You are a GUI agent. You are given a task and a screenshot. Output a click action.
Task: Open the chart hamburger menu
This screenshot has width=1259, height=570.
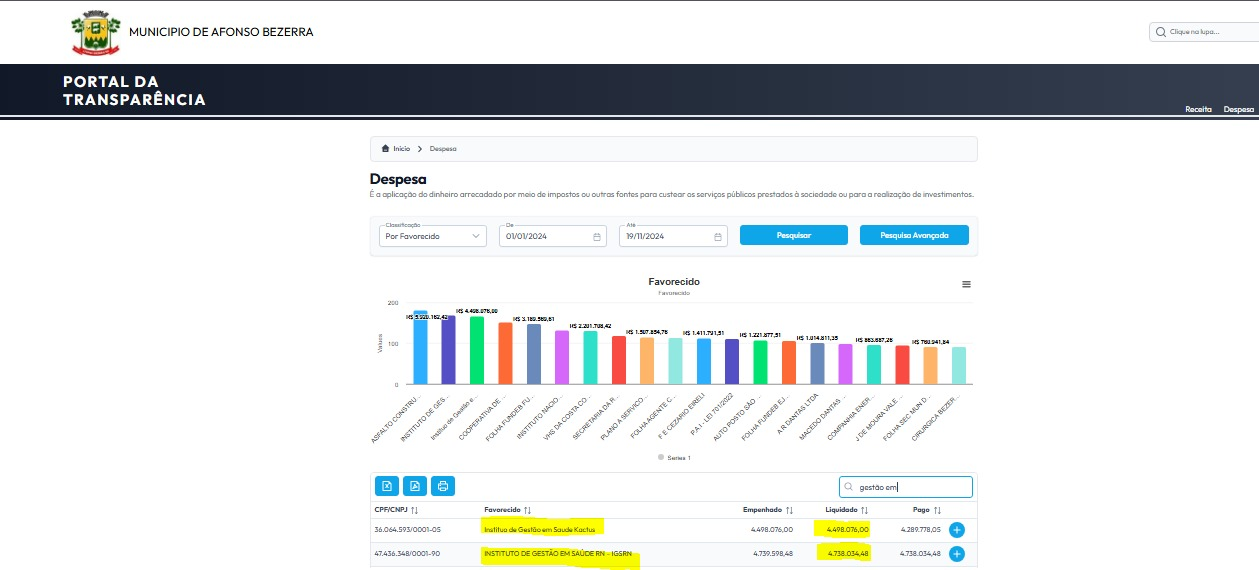click(966, 284)
